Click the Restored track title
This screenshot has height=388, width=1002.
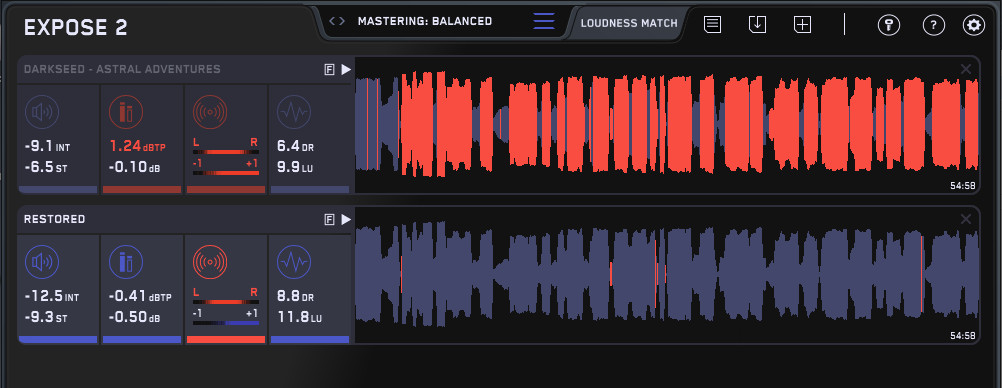(x=54, y=219)
